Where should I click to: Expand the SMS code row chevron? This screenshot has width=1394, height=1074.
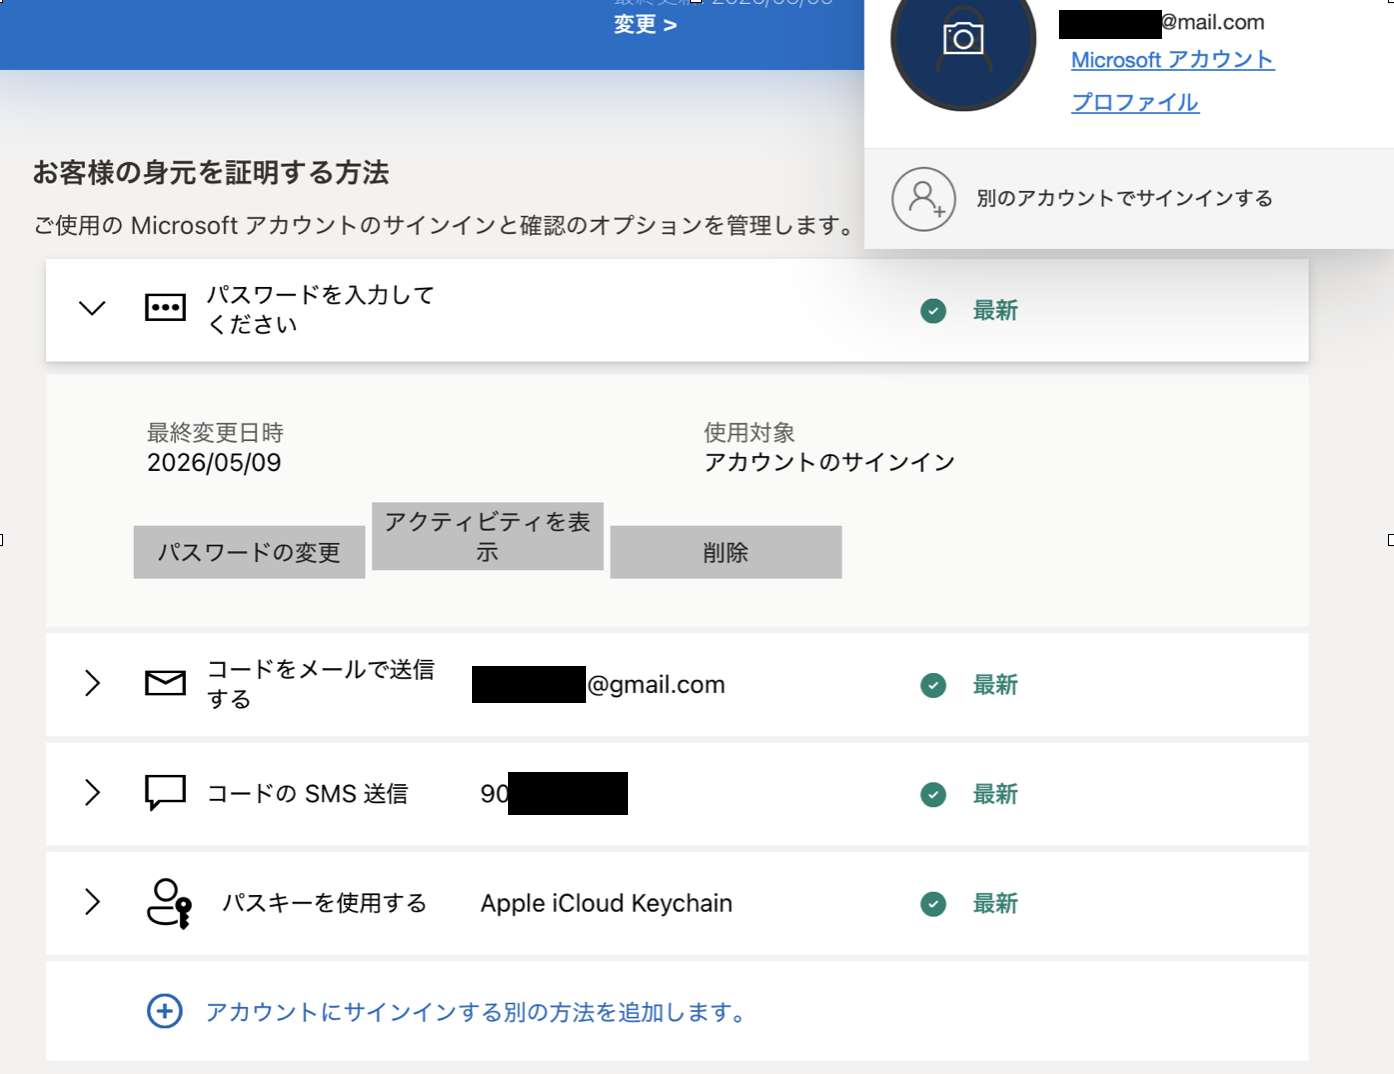coord(92,792)
